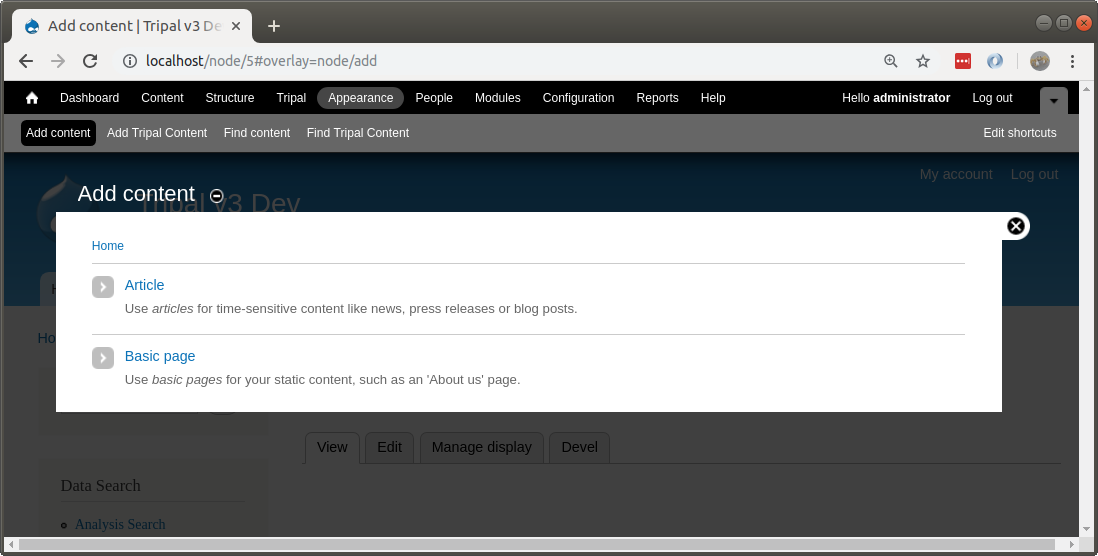This screenshot has width=1098, height=556.
Task: Click the Drupal home icon in admin bar
Action: click(32, 98)
